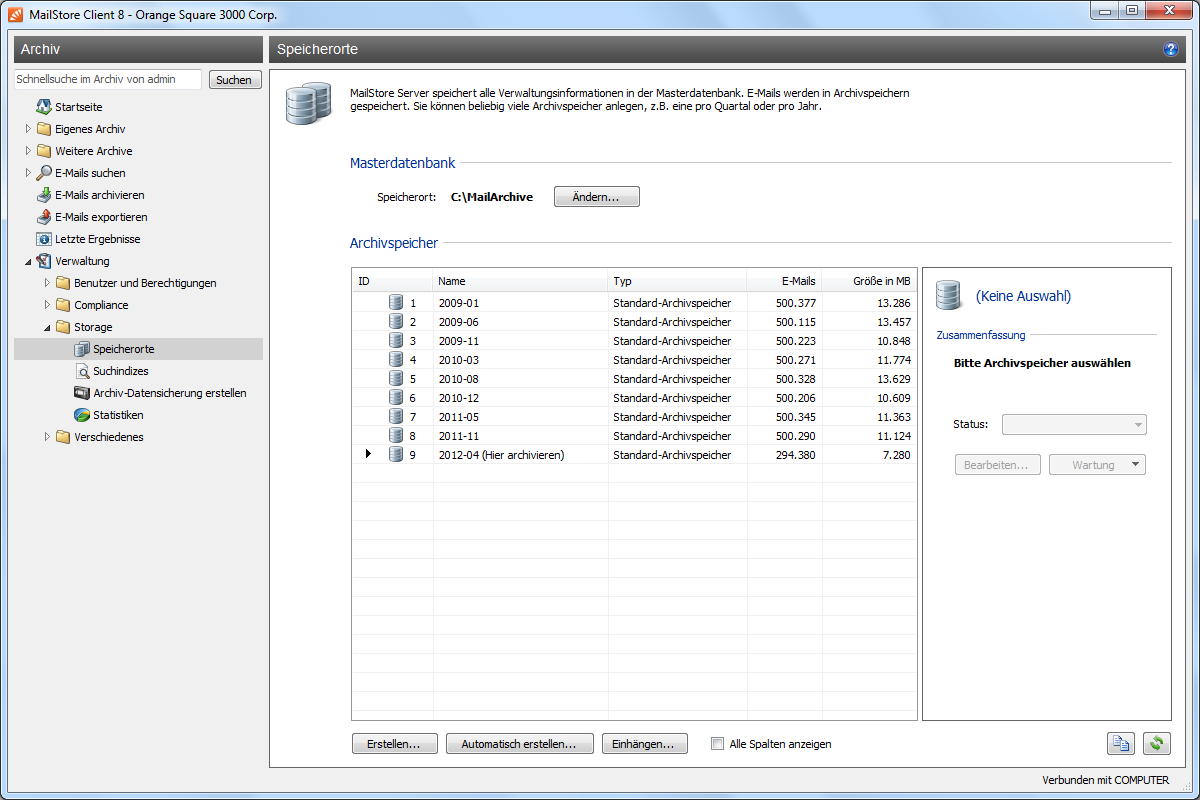Collapse the Storage folder node
The width and height of the screenshot is (1200, 800).
pyautogui.click(x=47, y=327)
